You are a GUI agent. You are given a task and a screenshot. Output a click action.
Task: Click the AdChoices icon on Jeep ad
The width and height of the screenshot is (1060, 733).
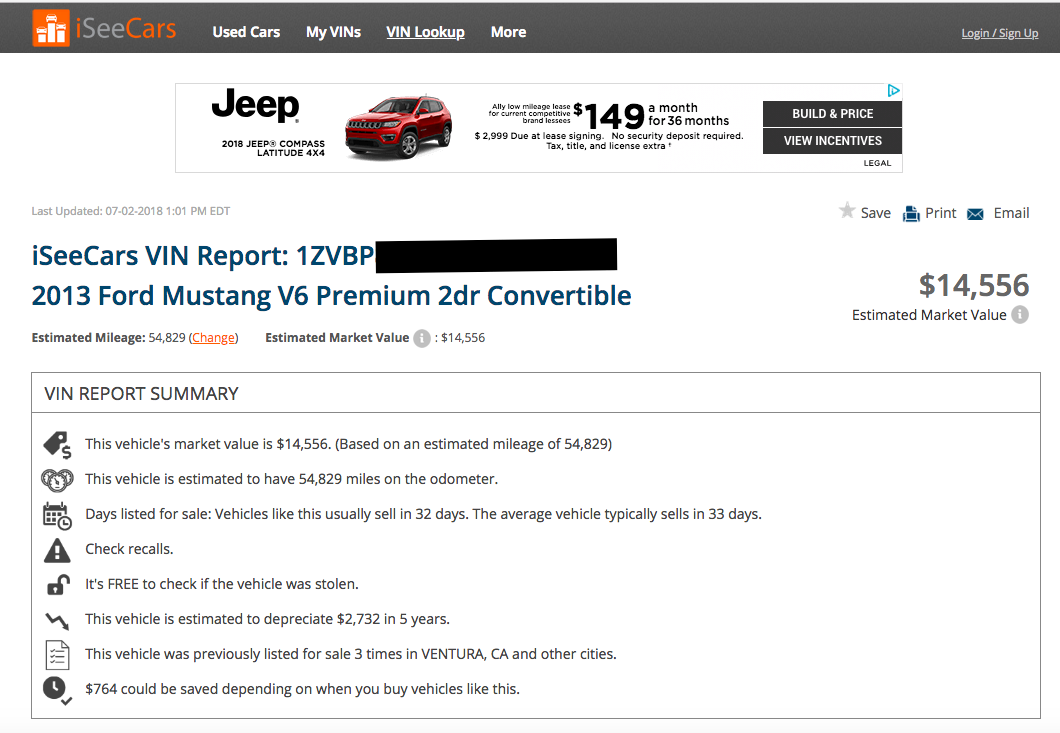click(x=894, y=91)
